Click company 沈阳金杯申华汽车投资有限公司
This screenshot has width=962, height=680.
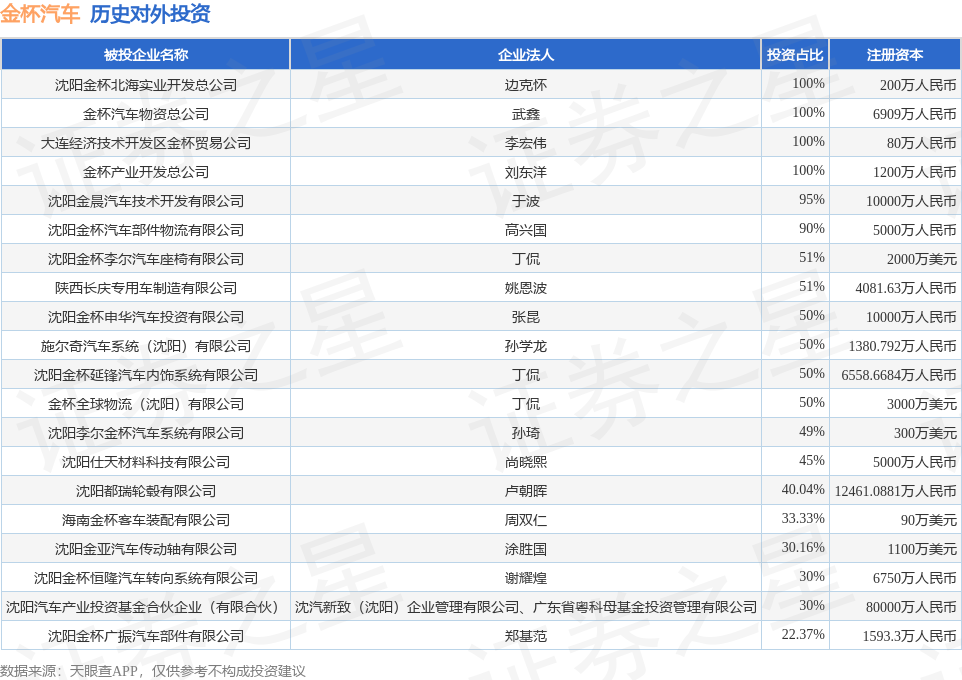pos(146,317)
